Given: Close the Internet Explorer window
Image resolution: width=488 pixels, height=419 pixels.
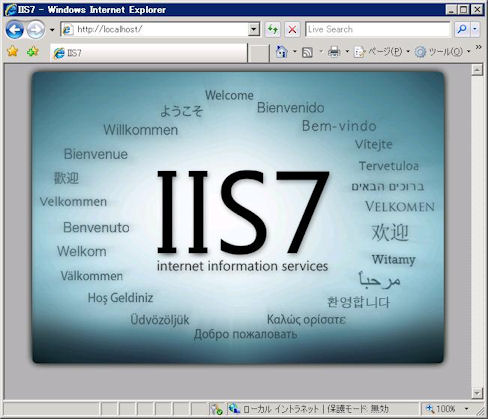Looking at the screenshot, I should 477,10.
